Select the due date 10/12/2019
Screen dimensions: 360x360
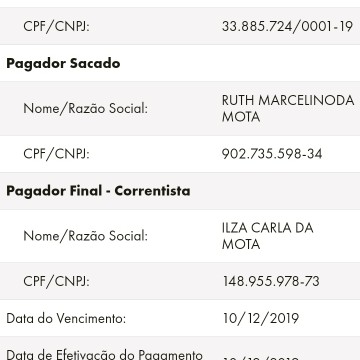(261, 318)
